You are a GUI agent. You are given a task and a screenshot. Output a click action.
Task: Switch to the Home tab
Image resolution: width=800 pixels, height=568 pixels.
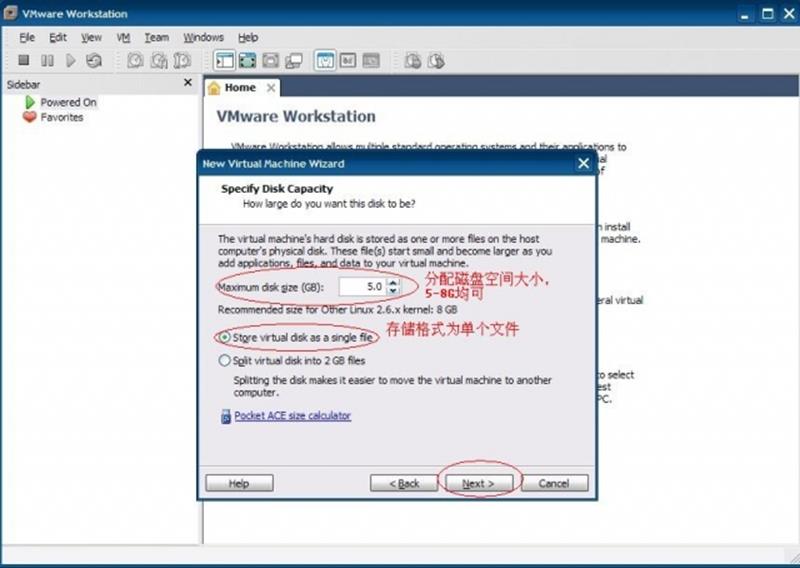240,88
